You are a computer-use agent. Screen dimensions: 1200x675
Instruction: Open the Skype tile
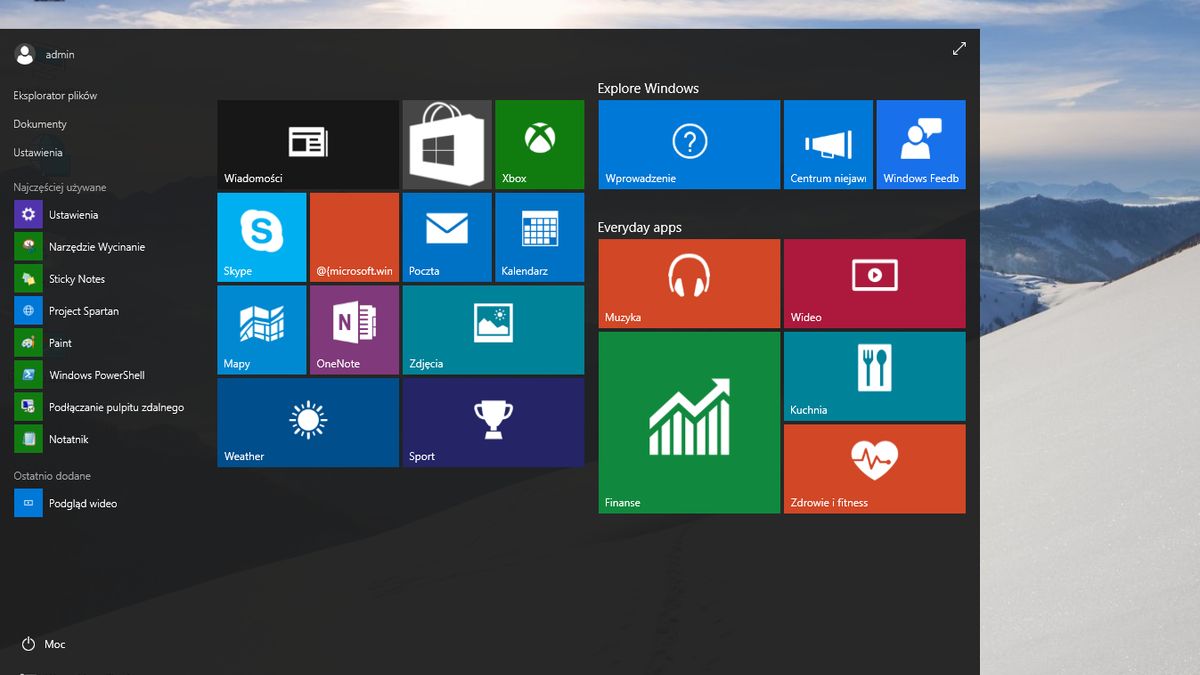point(262,237)
